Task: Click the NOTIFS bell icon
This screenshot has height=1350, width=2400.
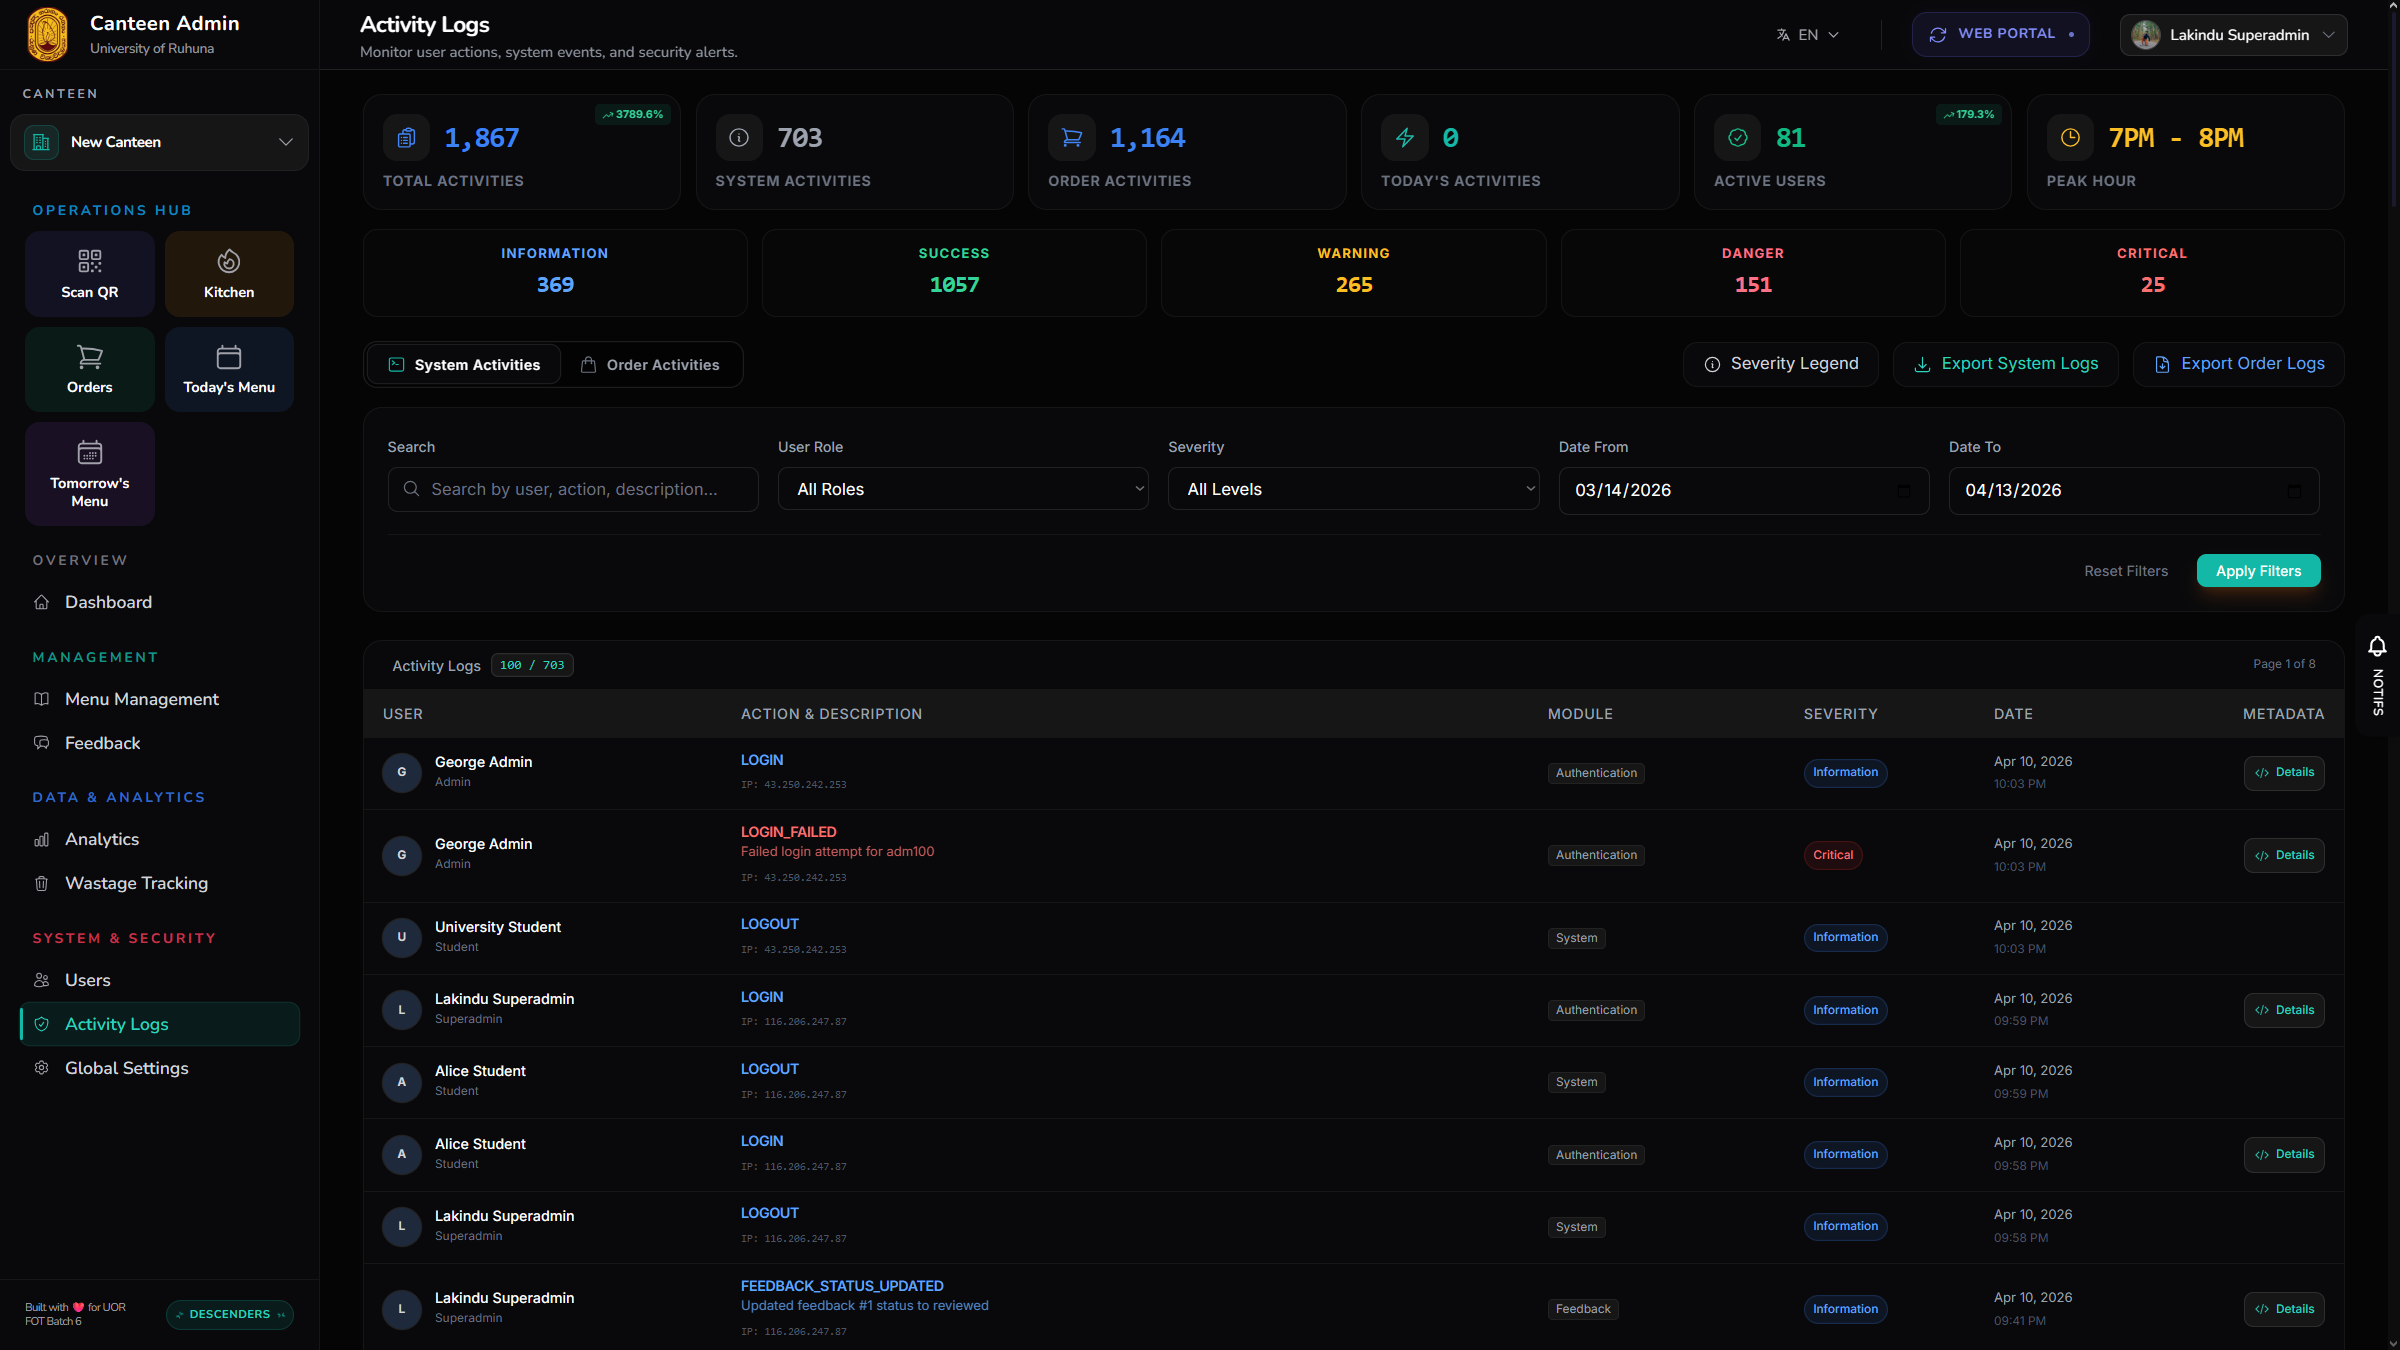Action: [2378, 646]
